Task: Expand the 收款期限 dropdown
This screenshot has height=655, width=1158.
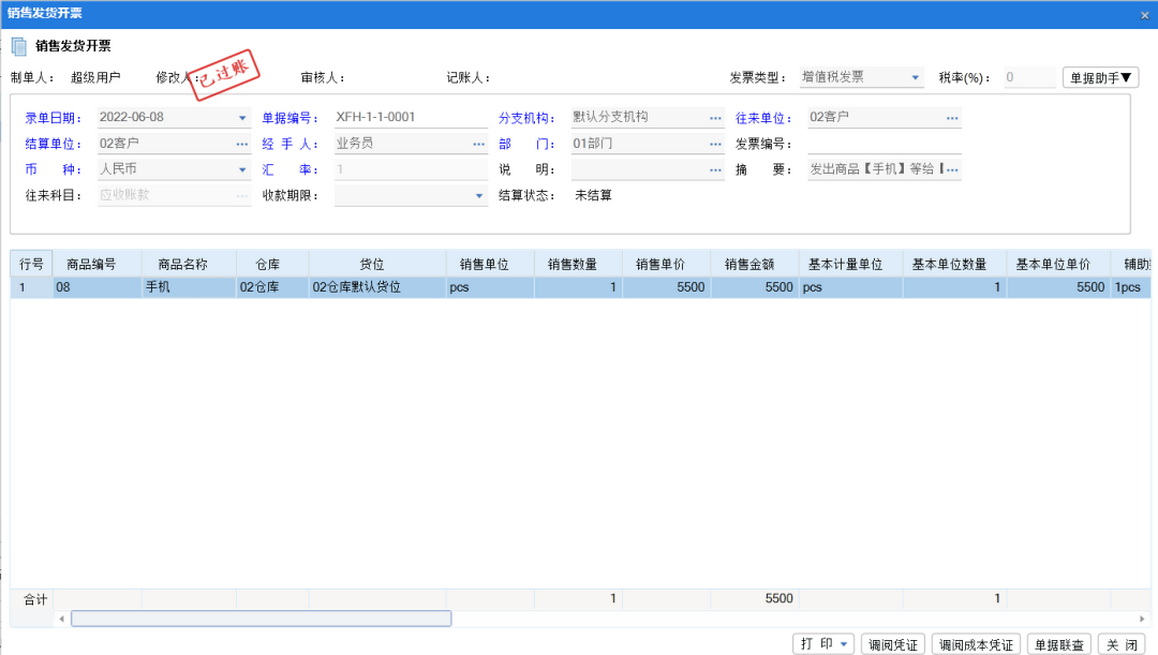Action: pos(479,196)
